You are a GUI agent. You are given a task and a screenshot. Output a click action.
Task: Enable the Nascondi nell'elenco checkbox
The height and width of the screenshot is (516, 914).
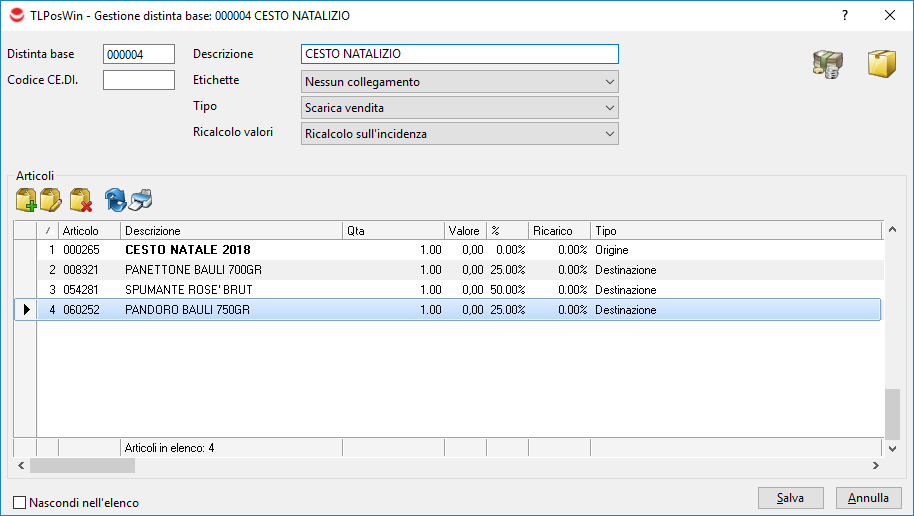[20, 503]
